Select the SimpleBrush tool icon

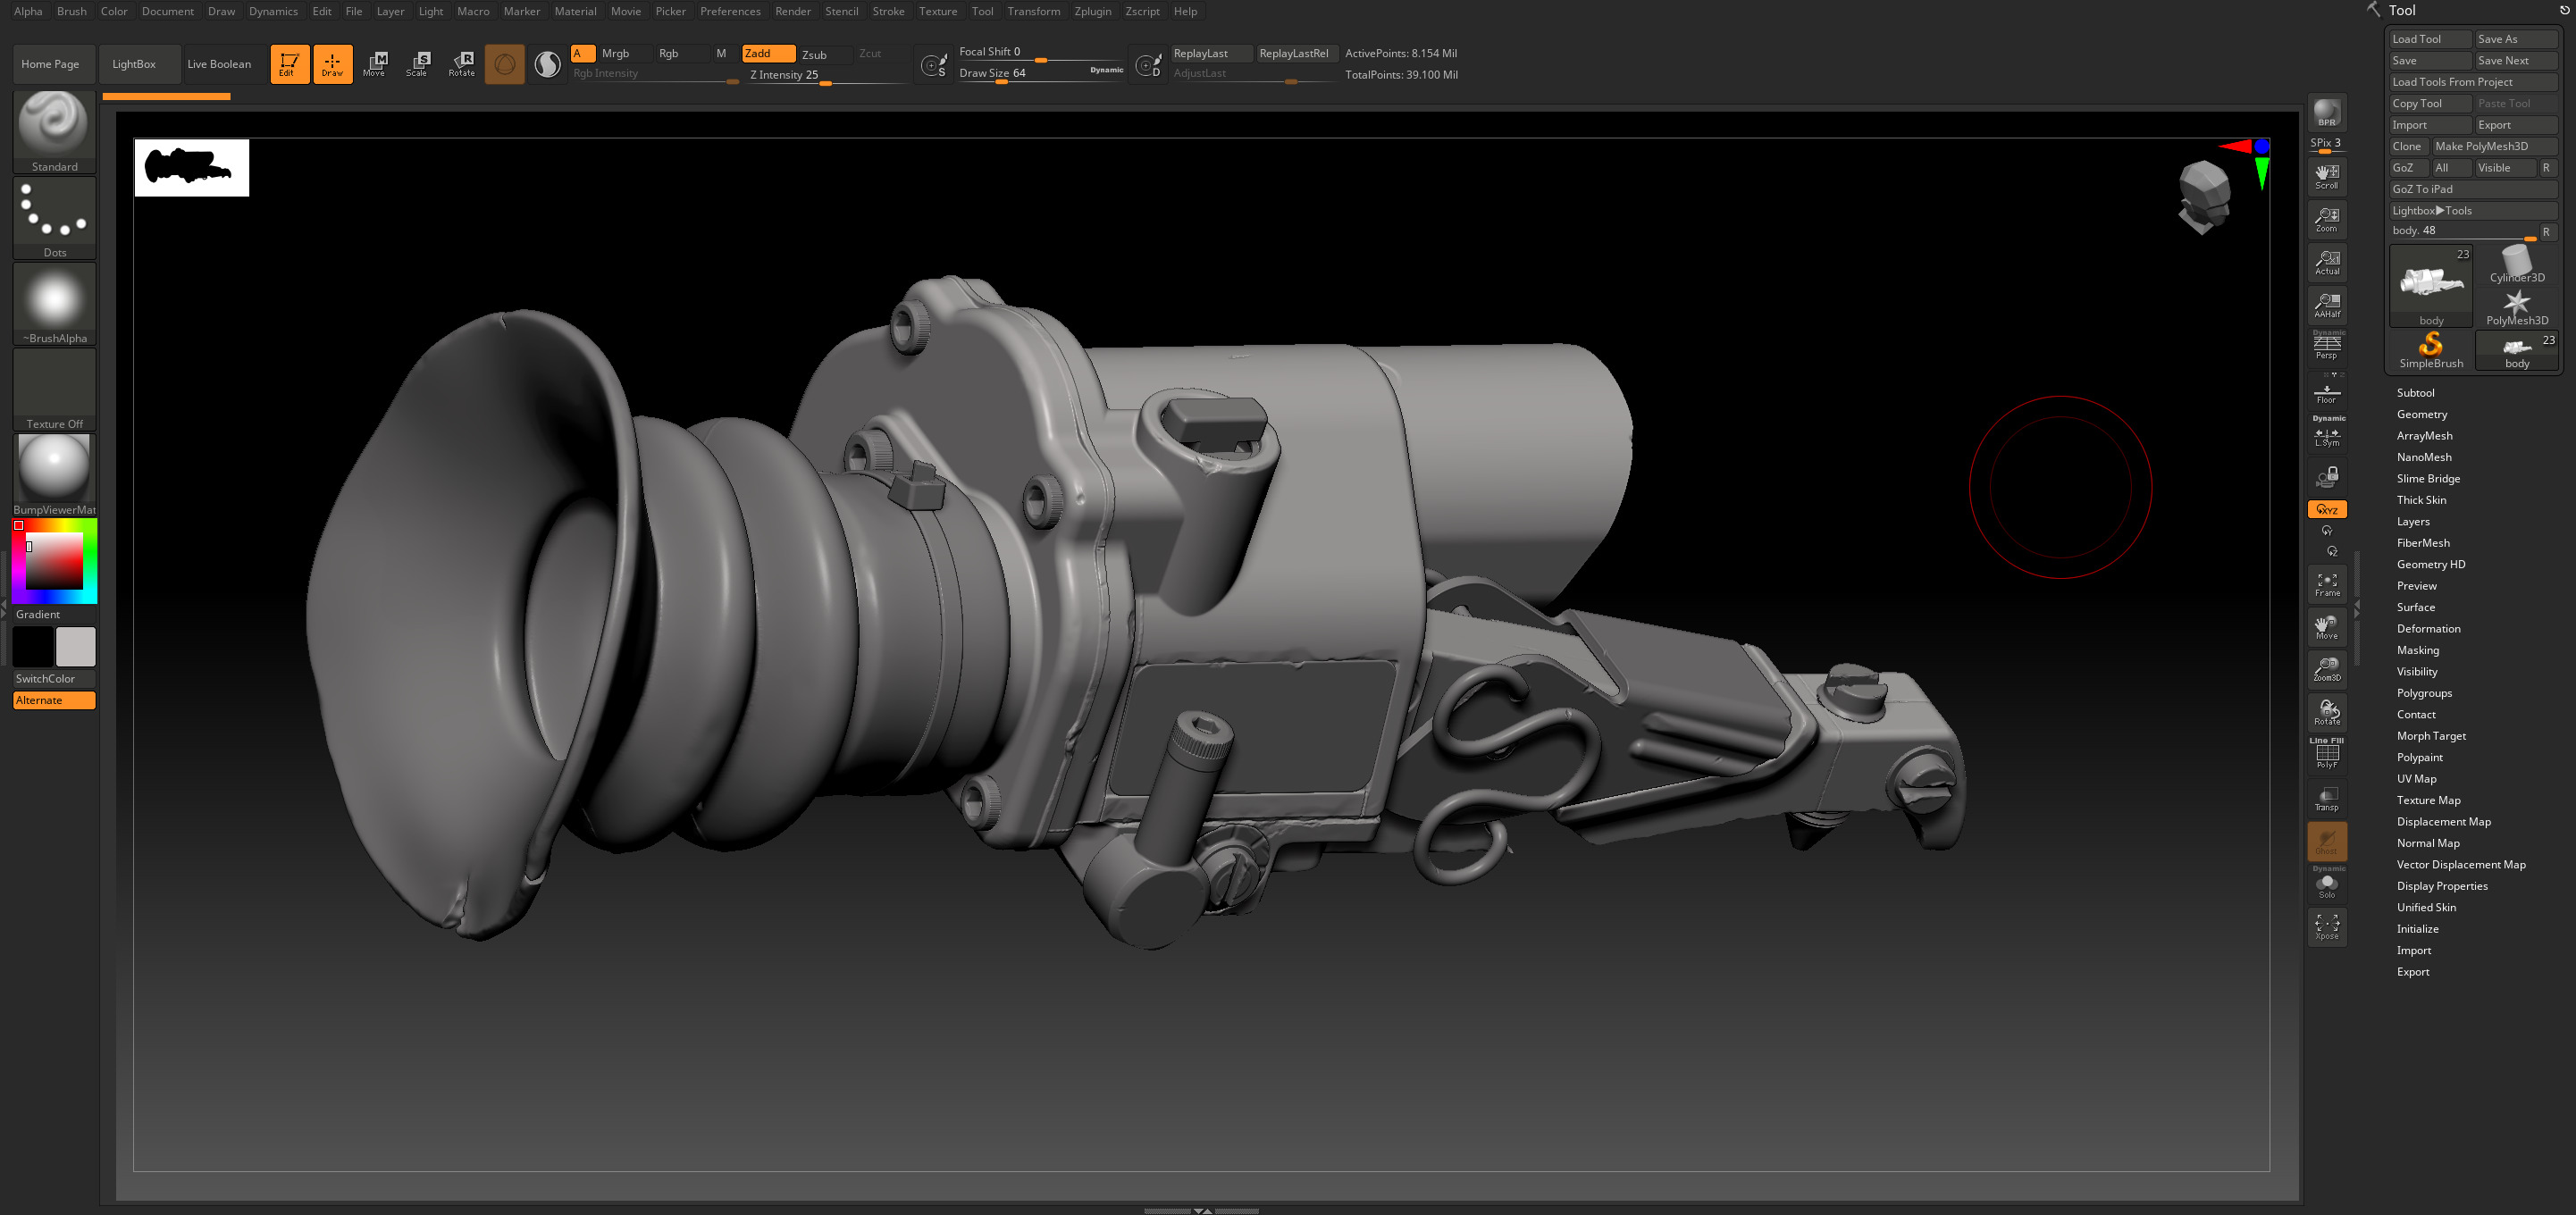[x=2430, y=350]
